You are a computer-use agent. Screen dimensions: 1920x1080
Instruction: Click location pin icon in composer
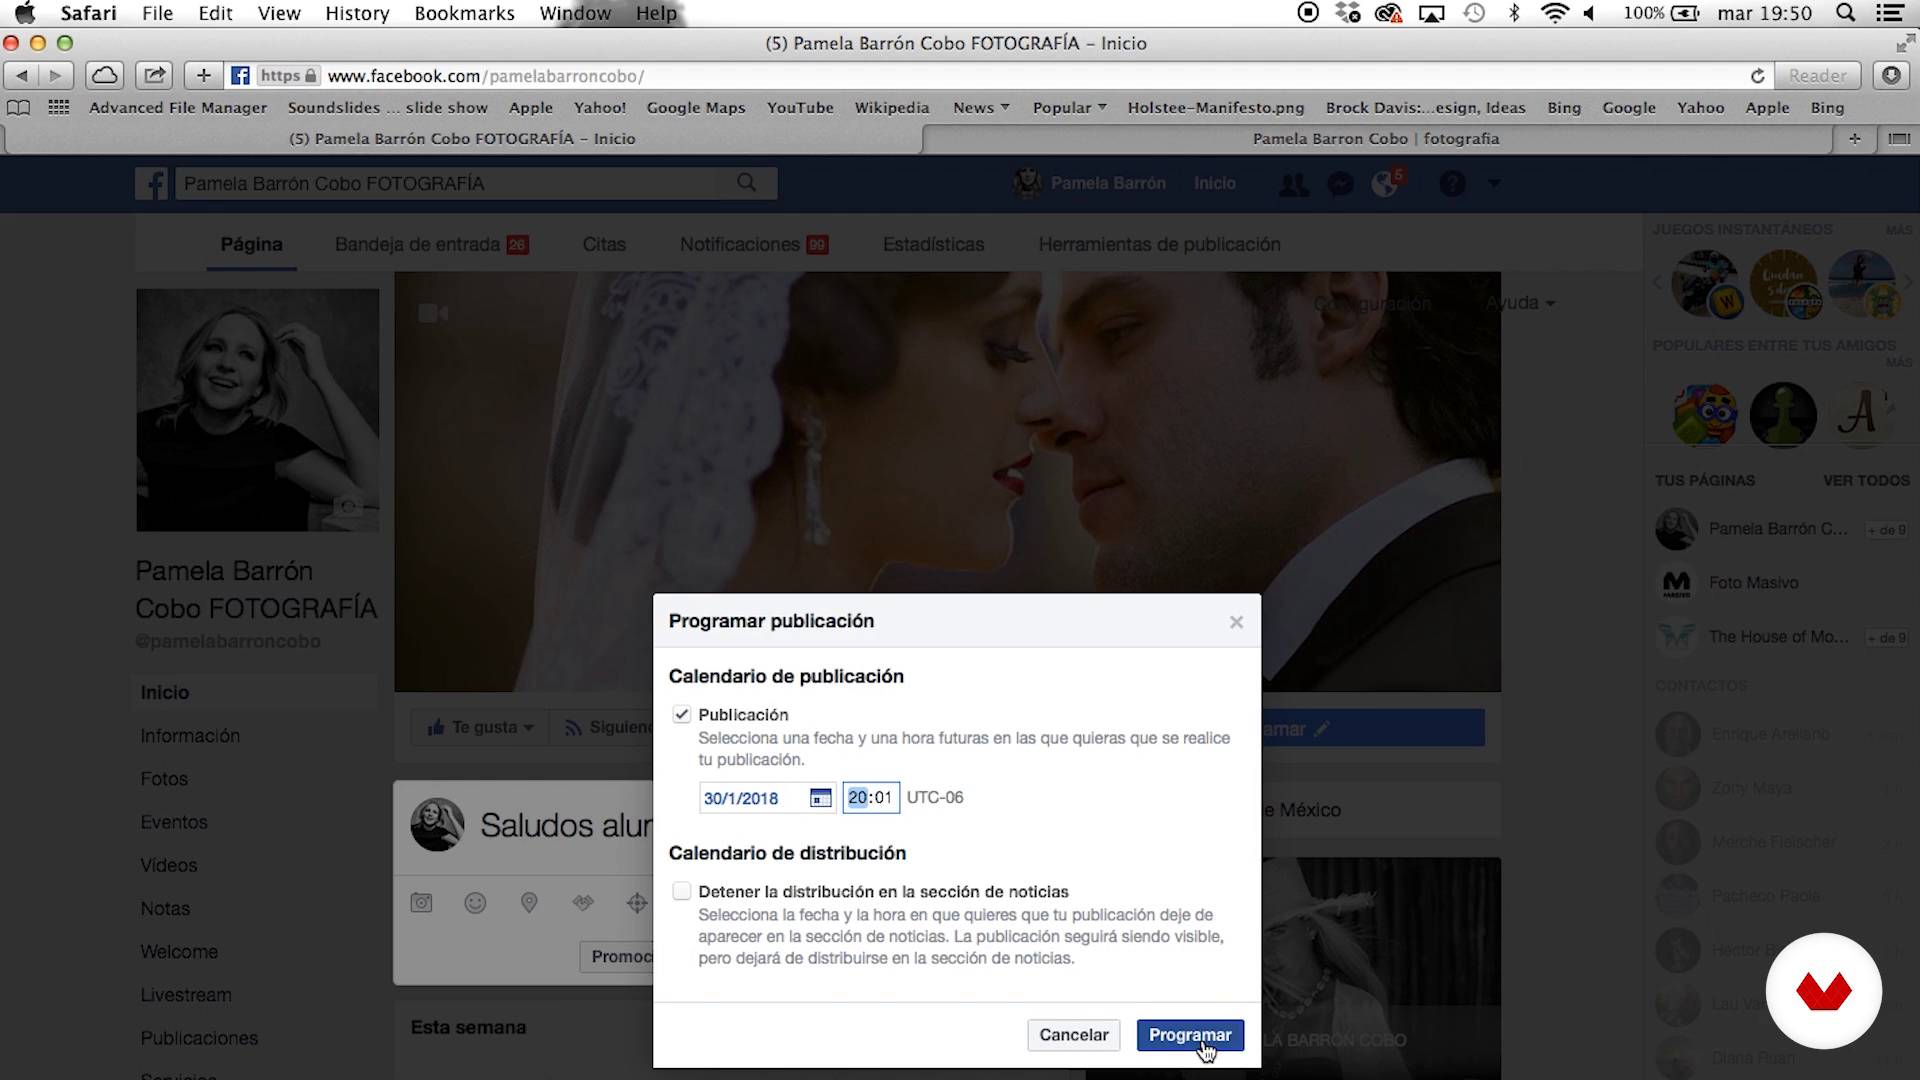tap(529, 903)
